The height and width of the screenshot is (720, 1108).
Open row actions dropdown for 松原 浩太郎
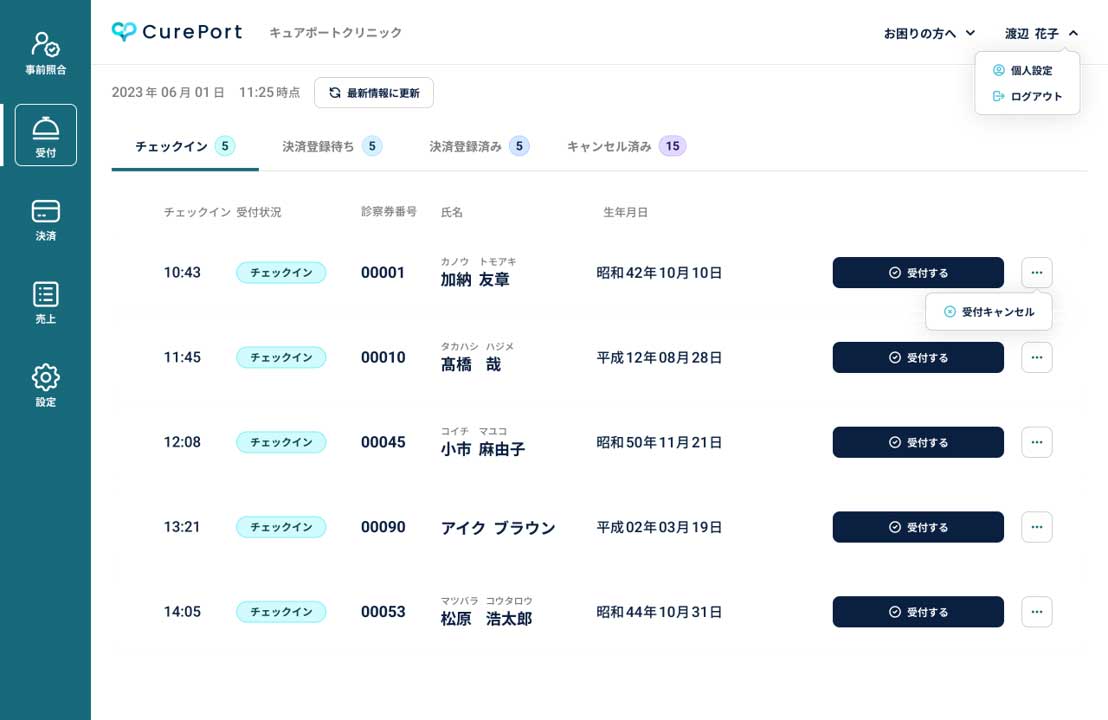[x=1037, y=611]
